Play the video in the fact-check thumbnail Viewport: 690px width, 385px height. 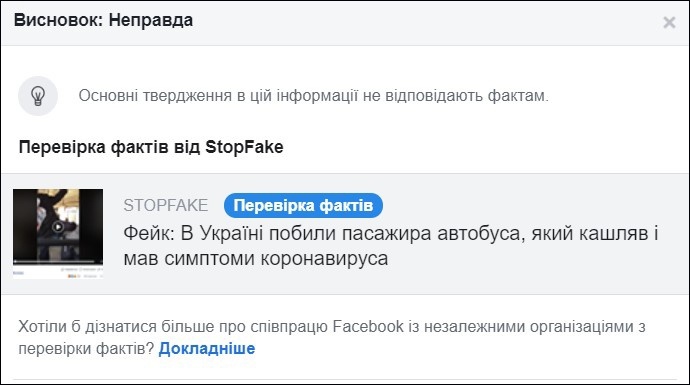tap(58, 227)
